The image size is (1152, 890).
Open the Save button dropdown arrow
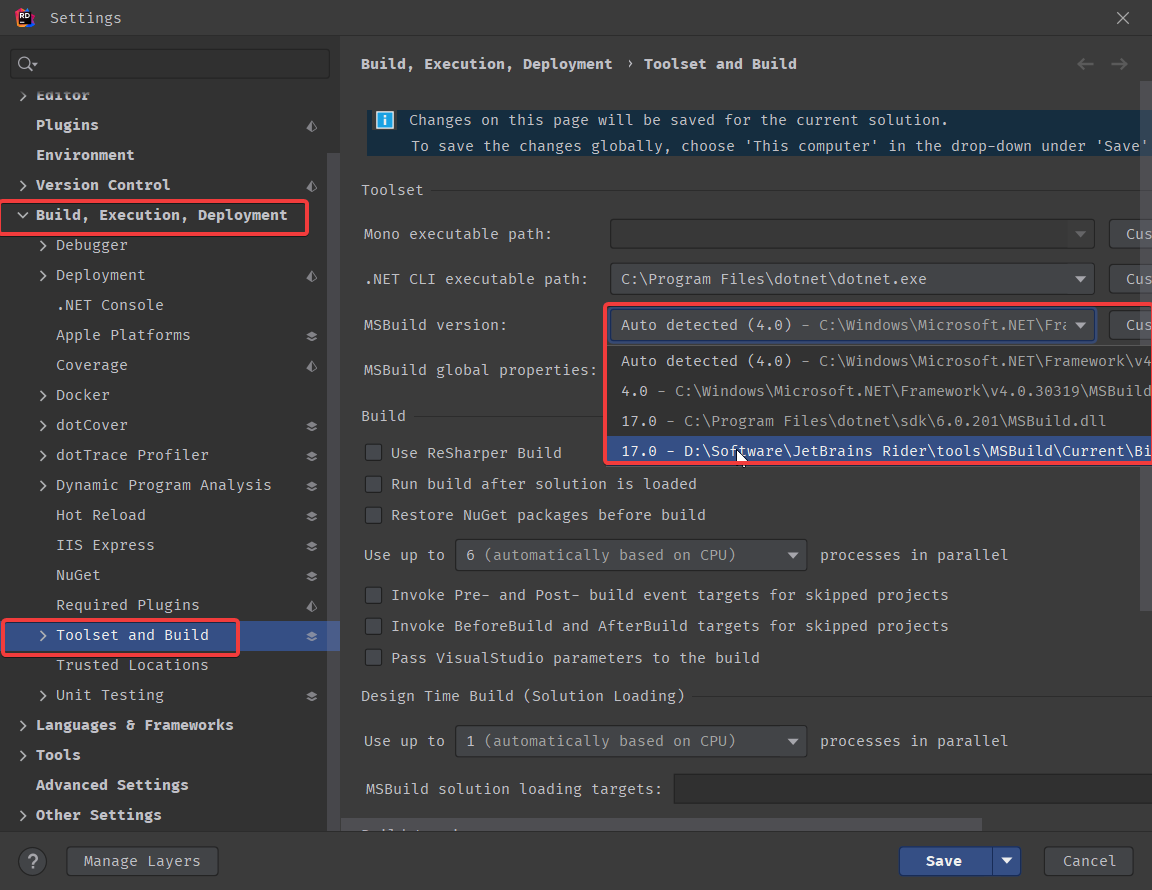point(1007,861)
